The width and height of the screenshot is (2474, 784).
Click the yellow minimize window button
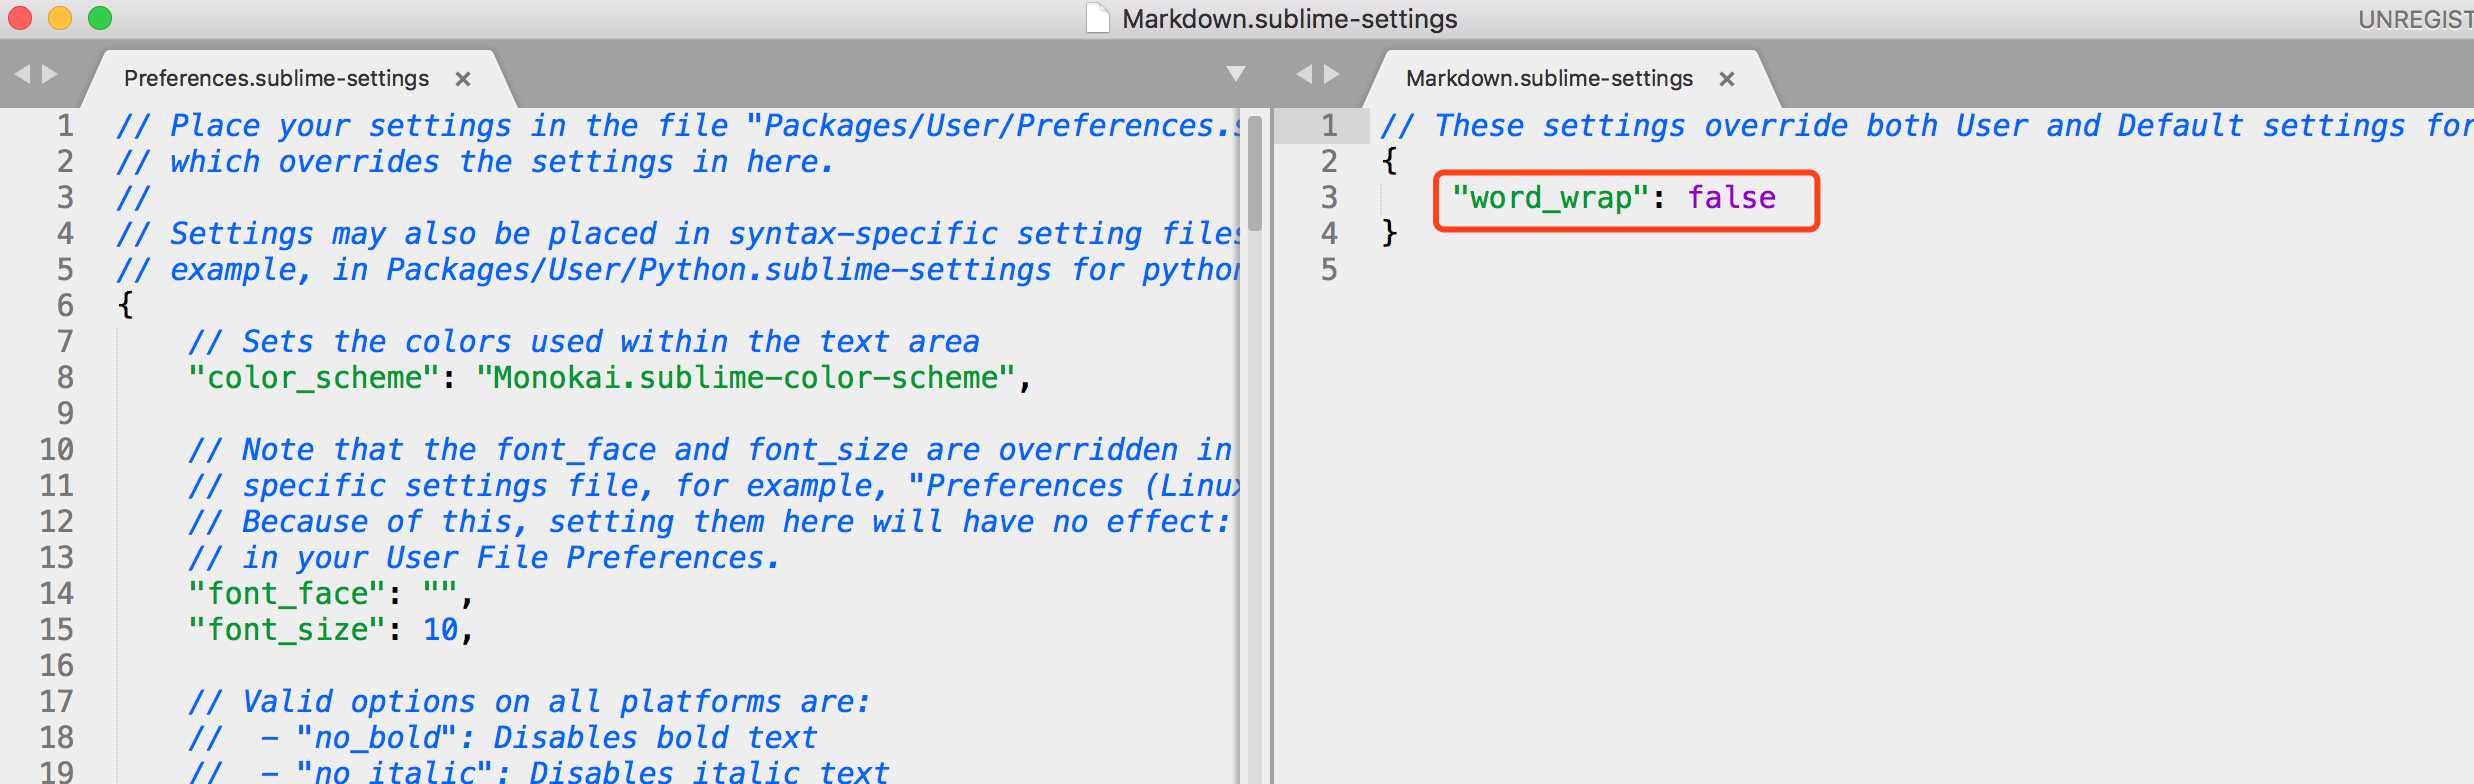point(60,18)
